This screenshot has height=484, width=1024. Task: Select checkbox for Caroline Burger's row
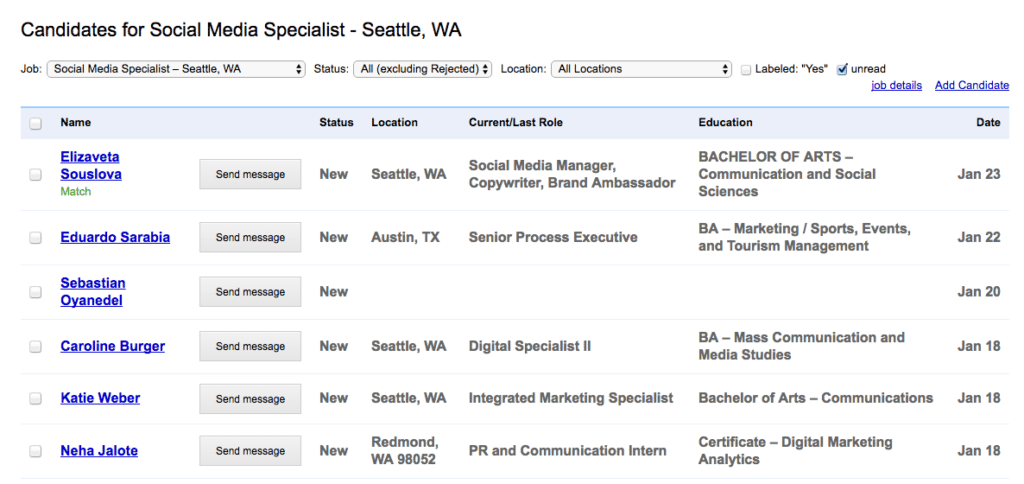36,347
